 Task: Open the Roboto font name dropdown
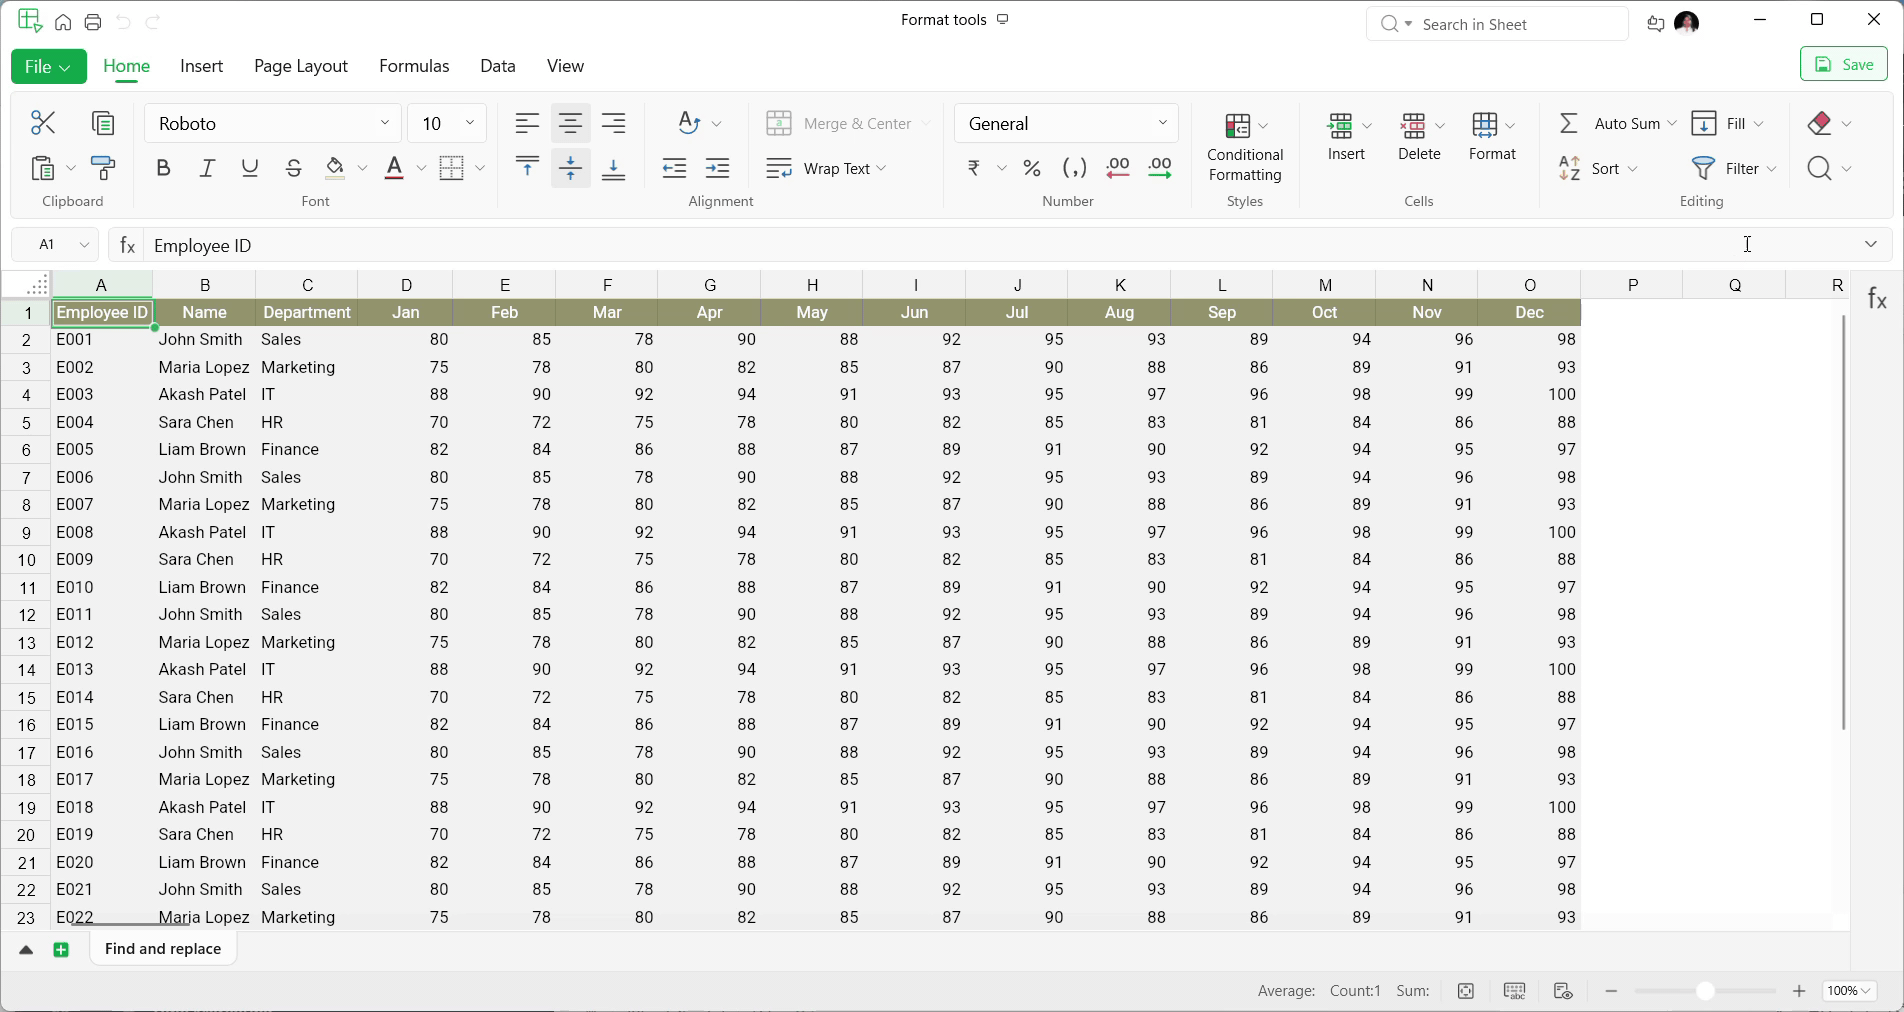tap(385, 123)
